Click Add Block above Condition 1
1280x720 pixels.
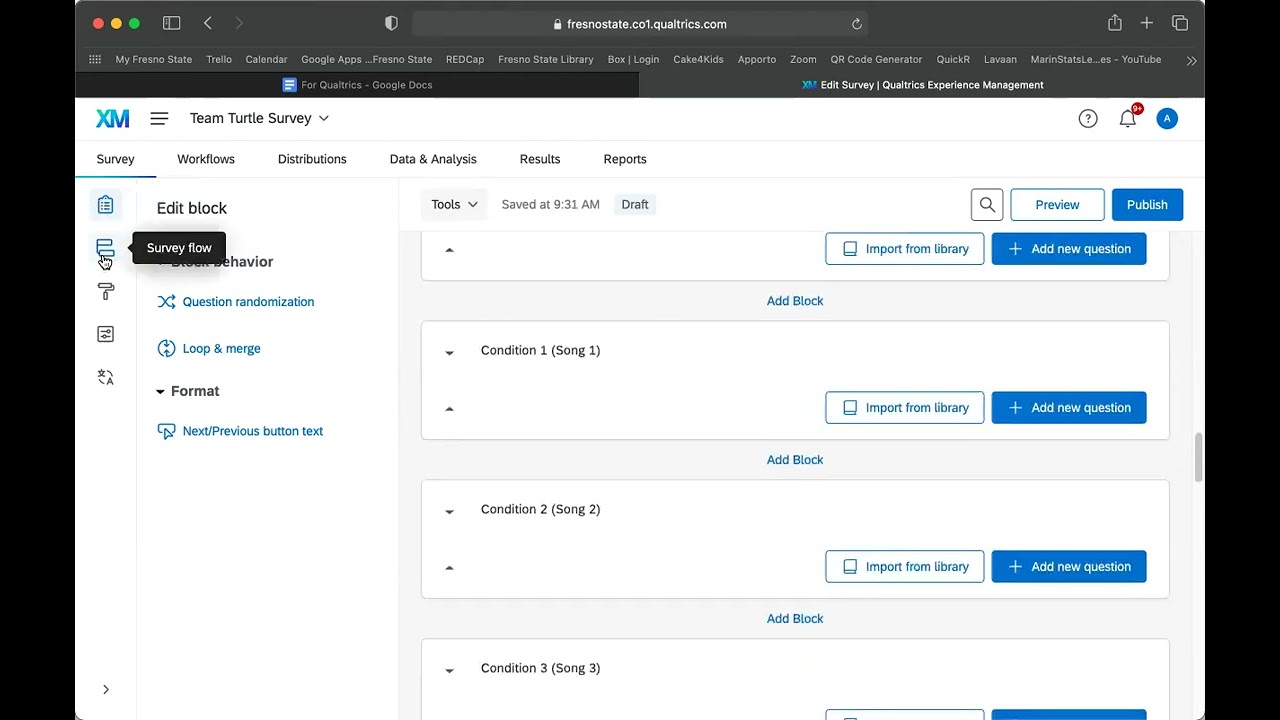point(795,301)
